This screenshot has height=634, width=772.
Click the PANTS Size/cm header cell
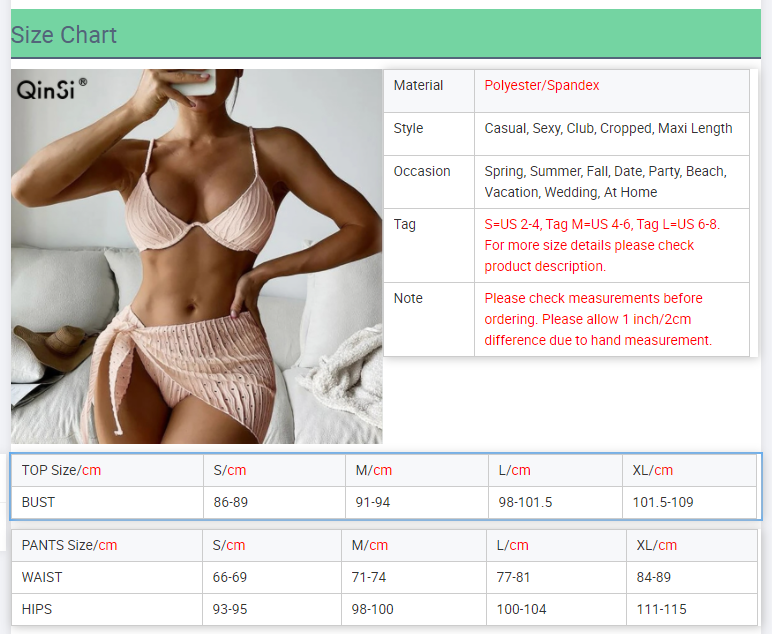69,545
